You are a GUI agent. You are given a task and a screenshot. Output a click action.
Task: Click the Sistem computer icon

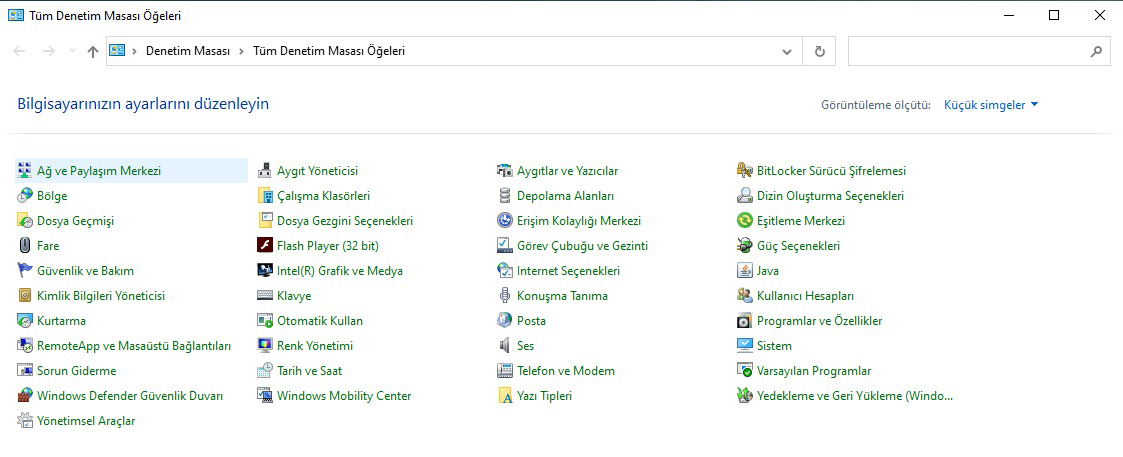[745, 345]
